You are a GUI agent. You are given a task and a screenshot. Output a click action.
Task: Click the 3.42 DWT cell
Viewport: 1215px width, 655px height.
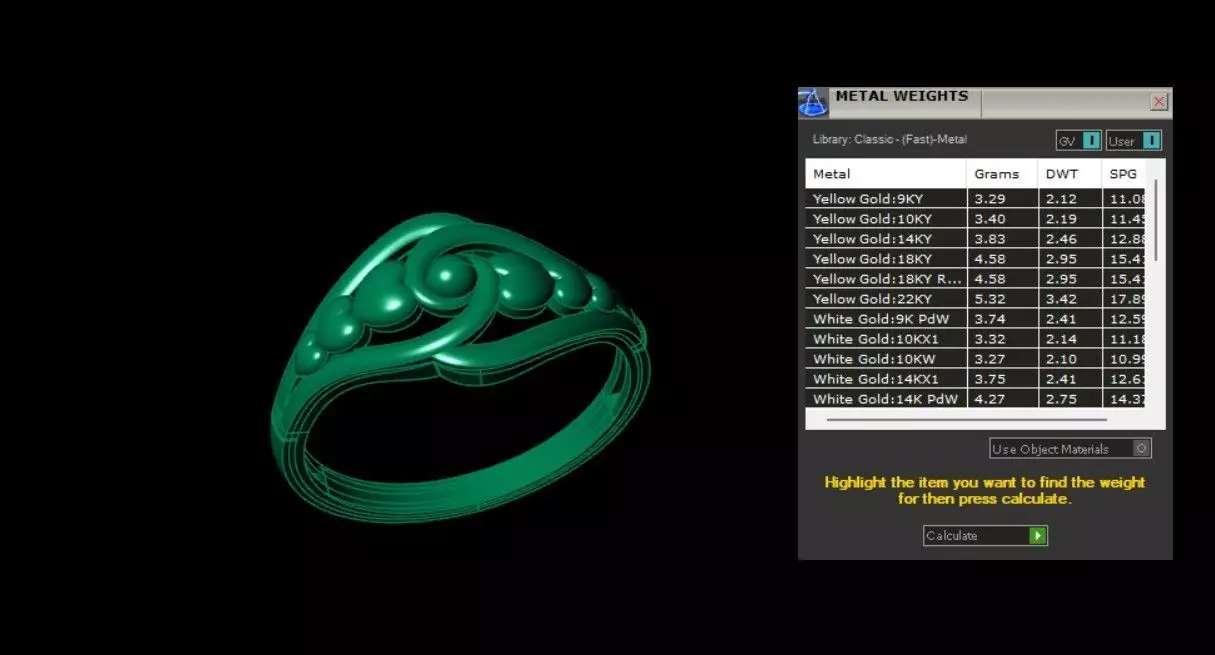tap(1070, 299)
